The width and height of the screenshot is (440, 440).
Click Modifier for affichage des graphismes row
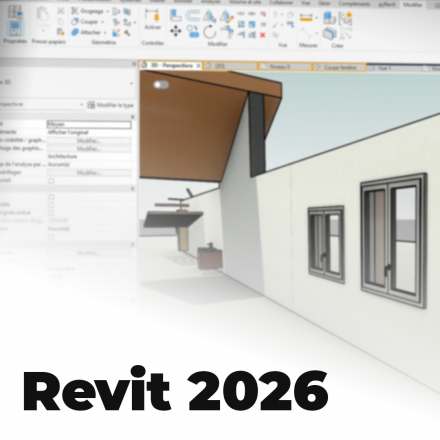[89, 149]
